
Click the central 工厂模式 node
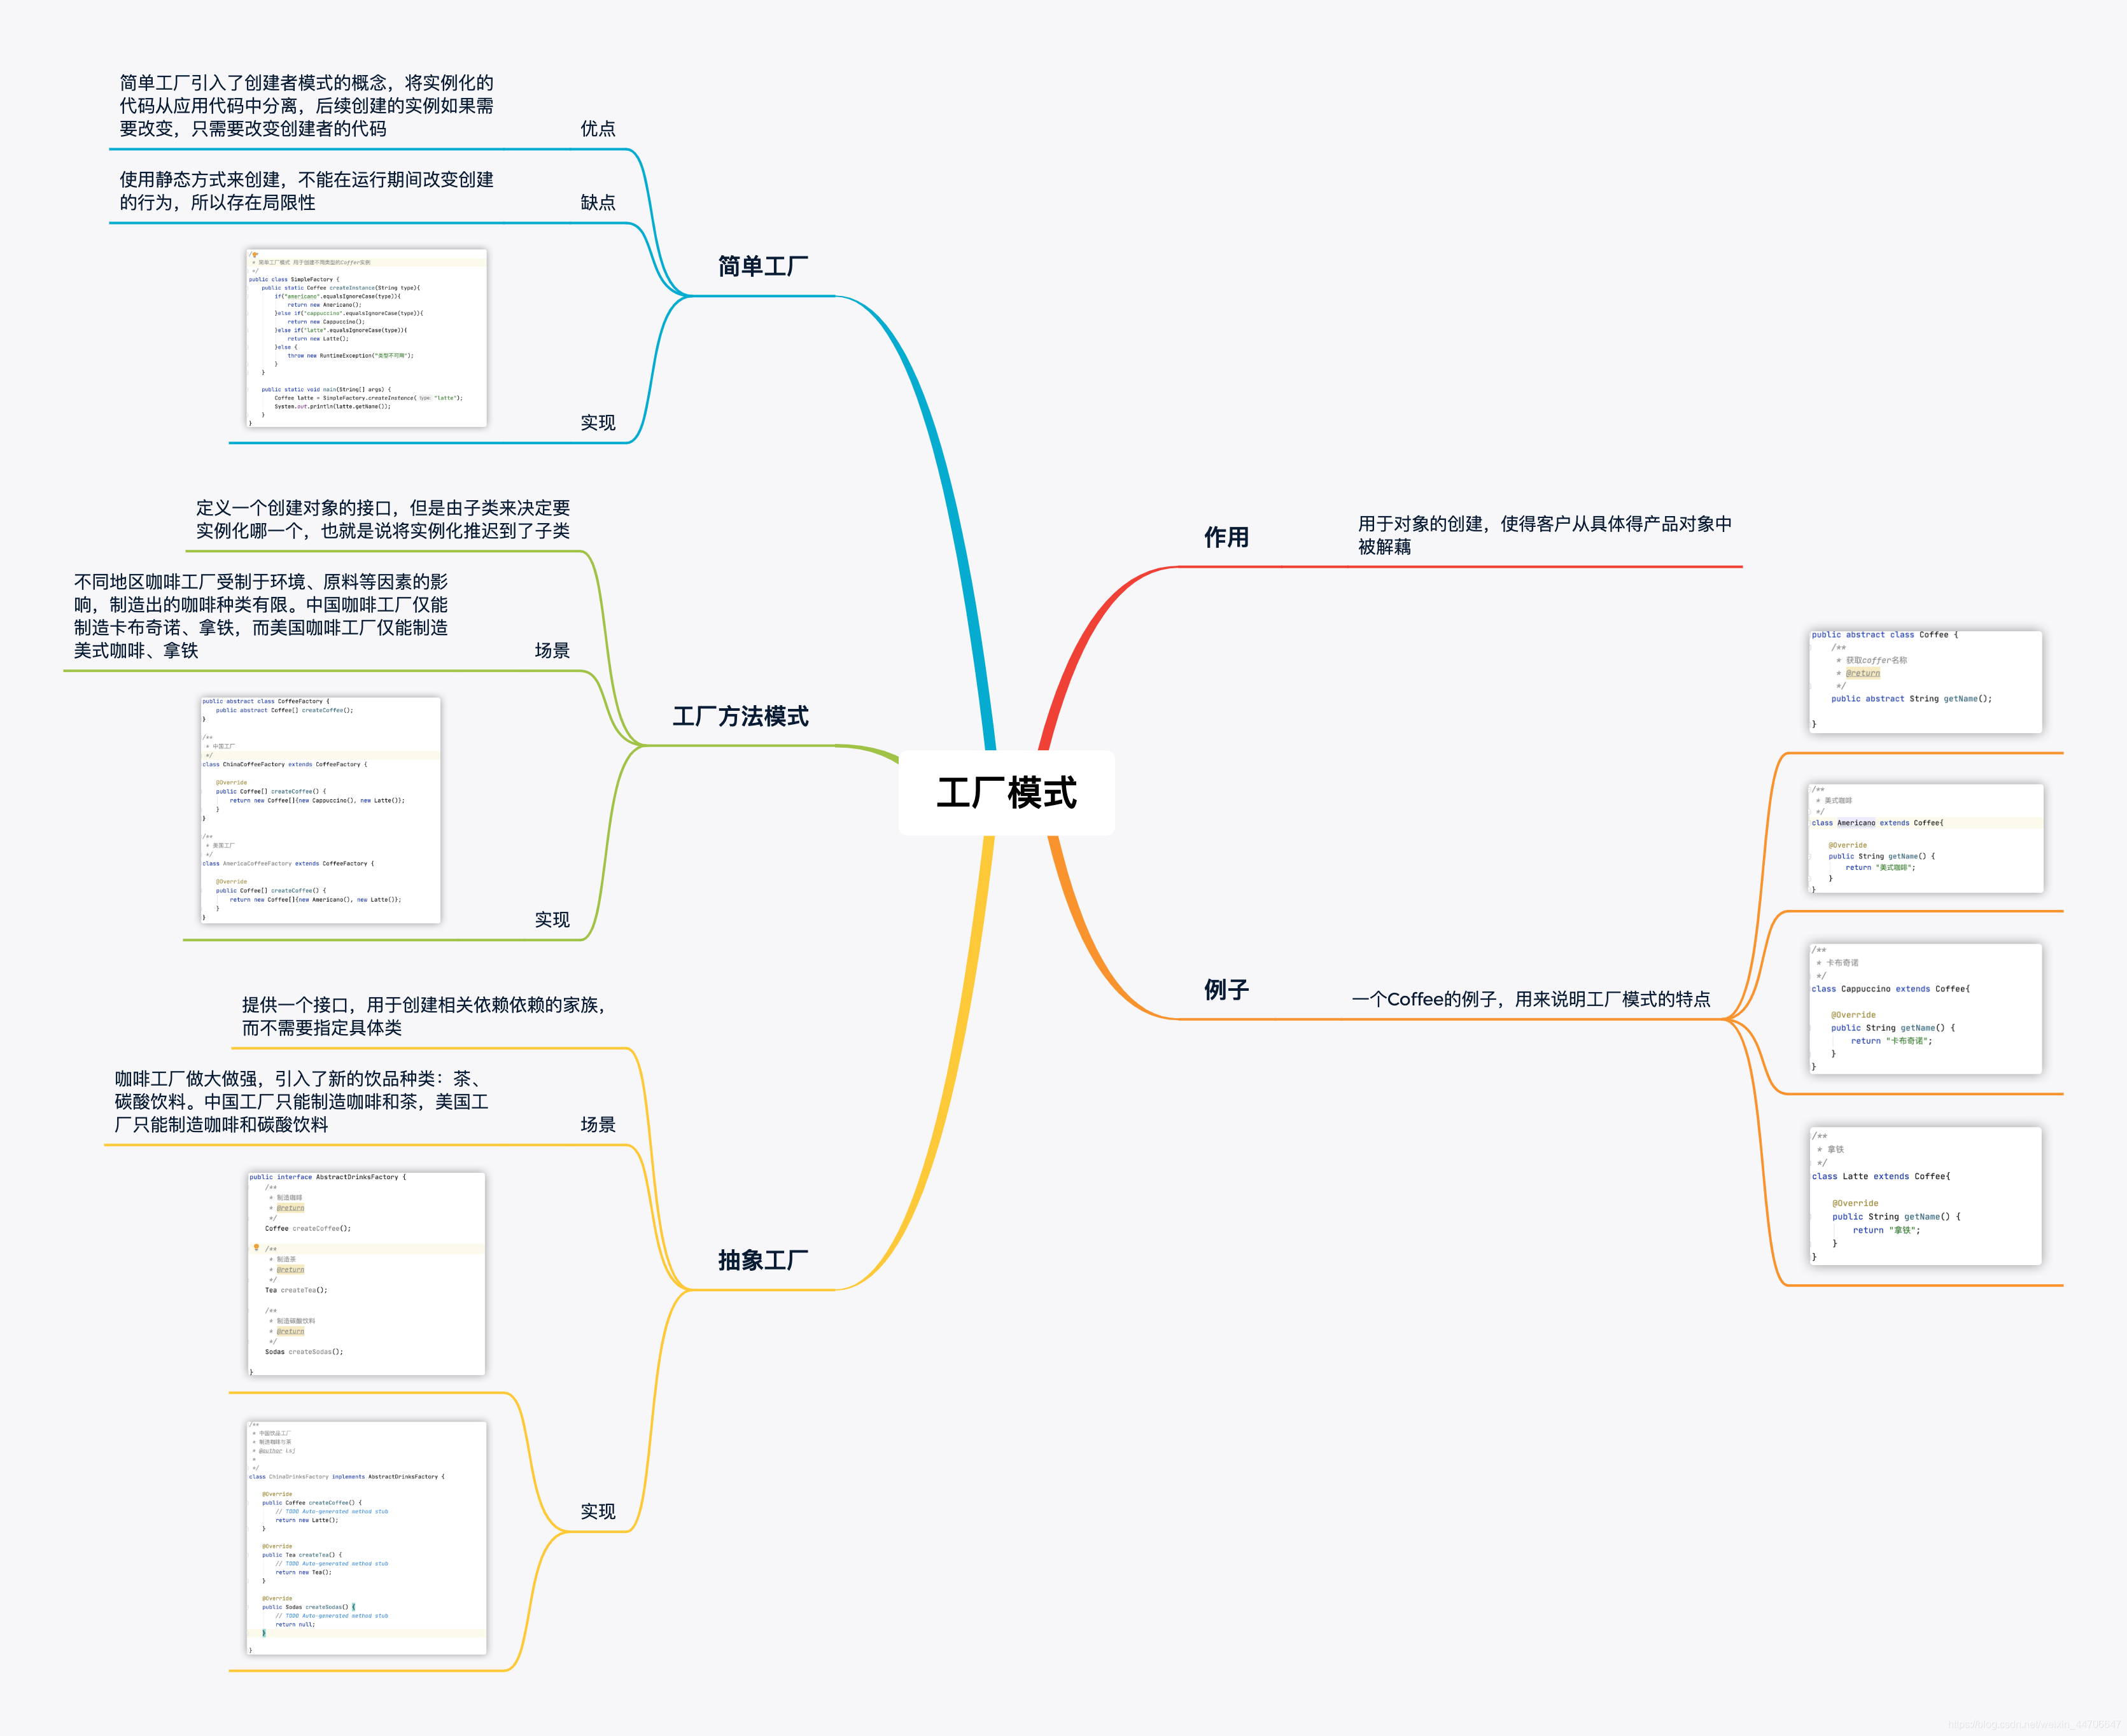pos(1006,793)
